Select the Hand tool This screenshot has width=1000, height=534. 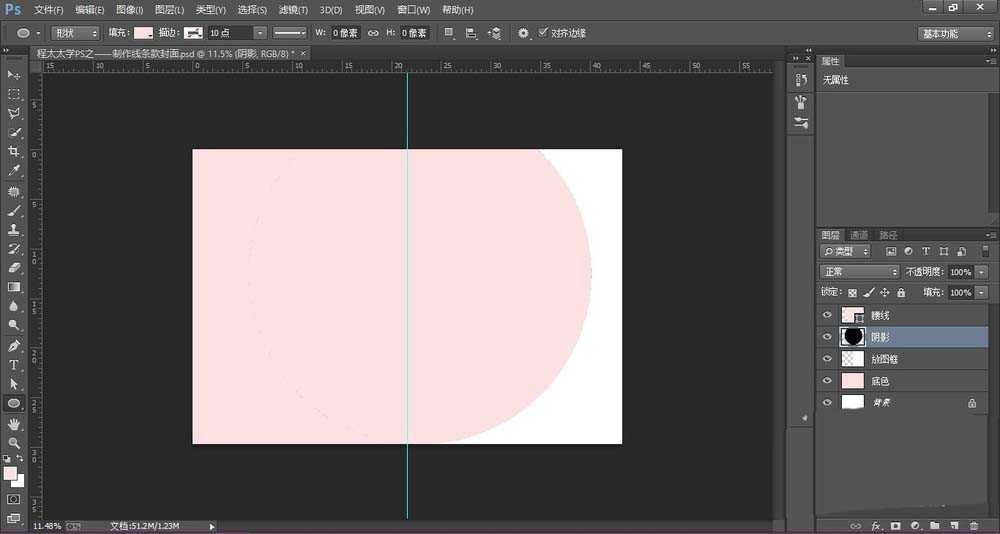pos(14,423)
